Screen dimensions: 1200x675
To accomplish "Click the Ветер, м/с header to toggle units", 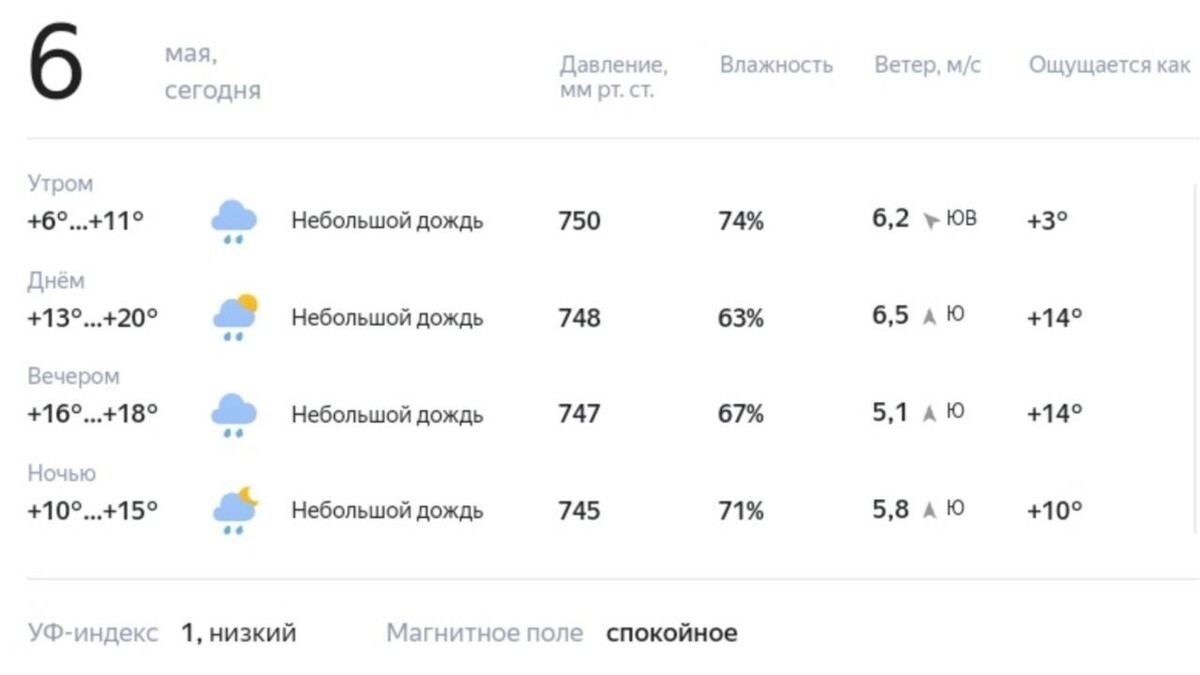I will click(926, 65).
